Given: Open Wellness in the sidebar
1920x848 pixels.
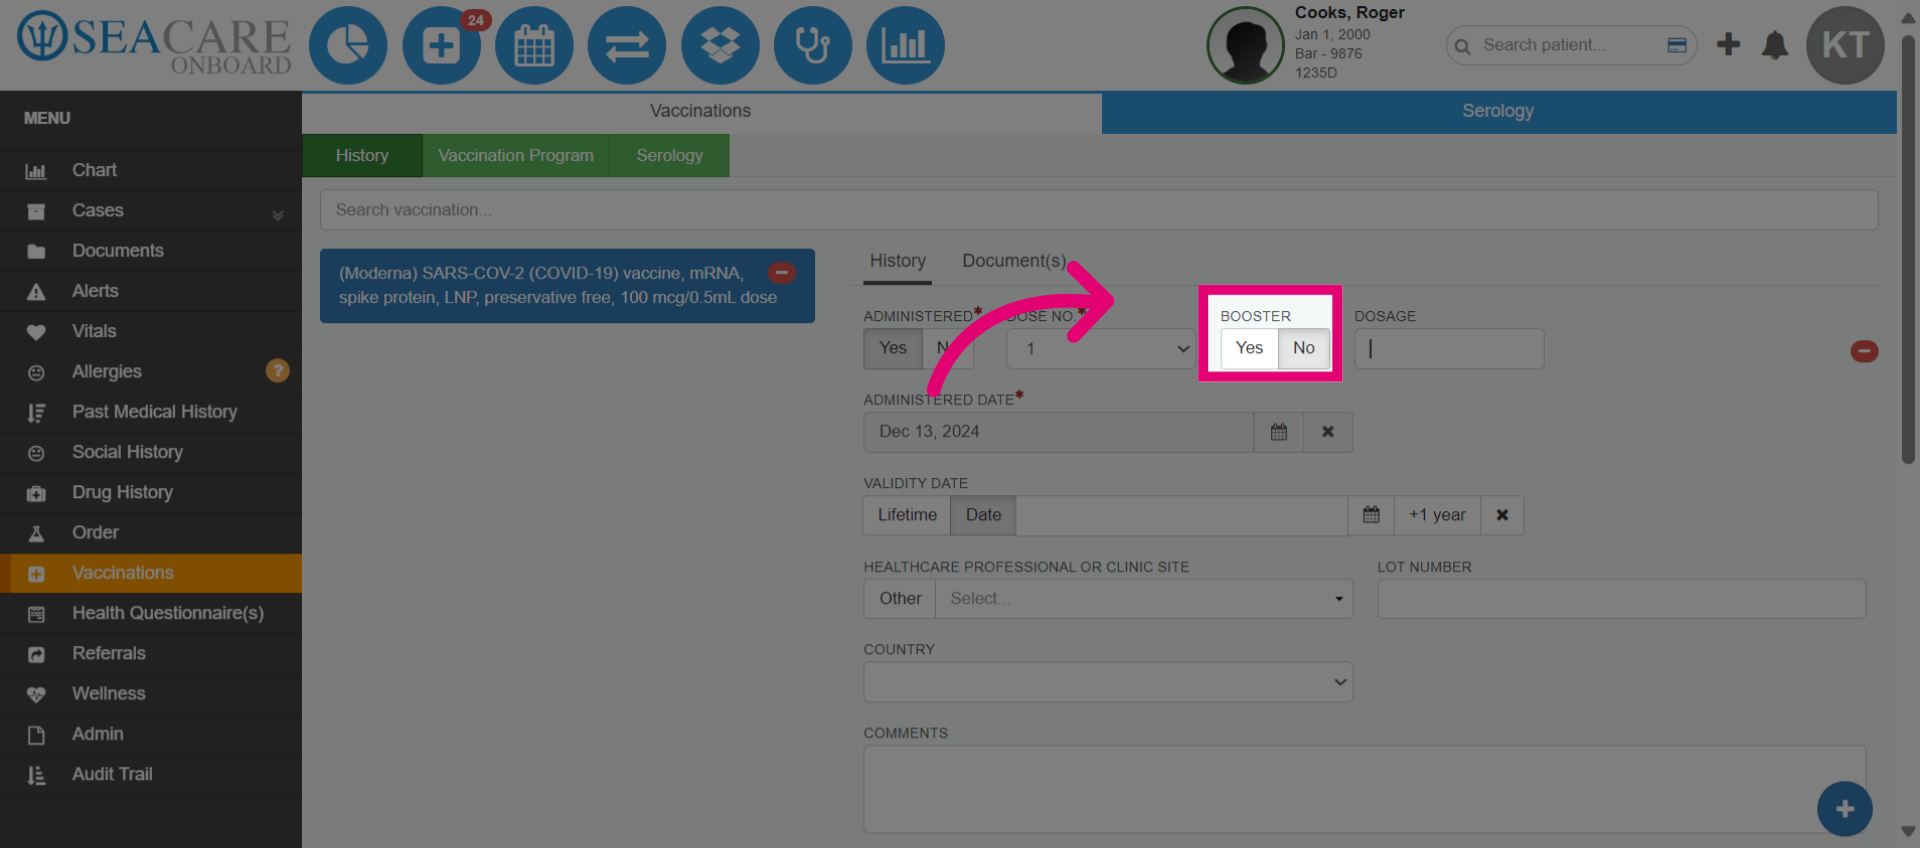Looking at the screenshot, I should [151, 694].
